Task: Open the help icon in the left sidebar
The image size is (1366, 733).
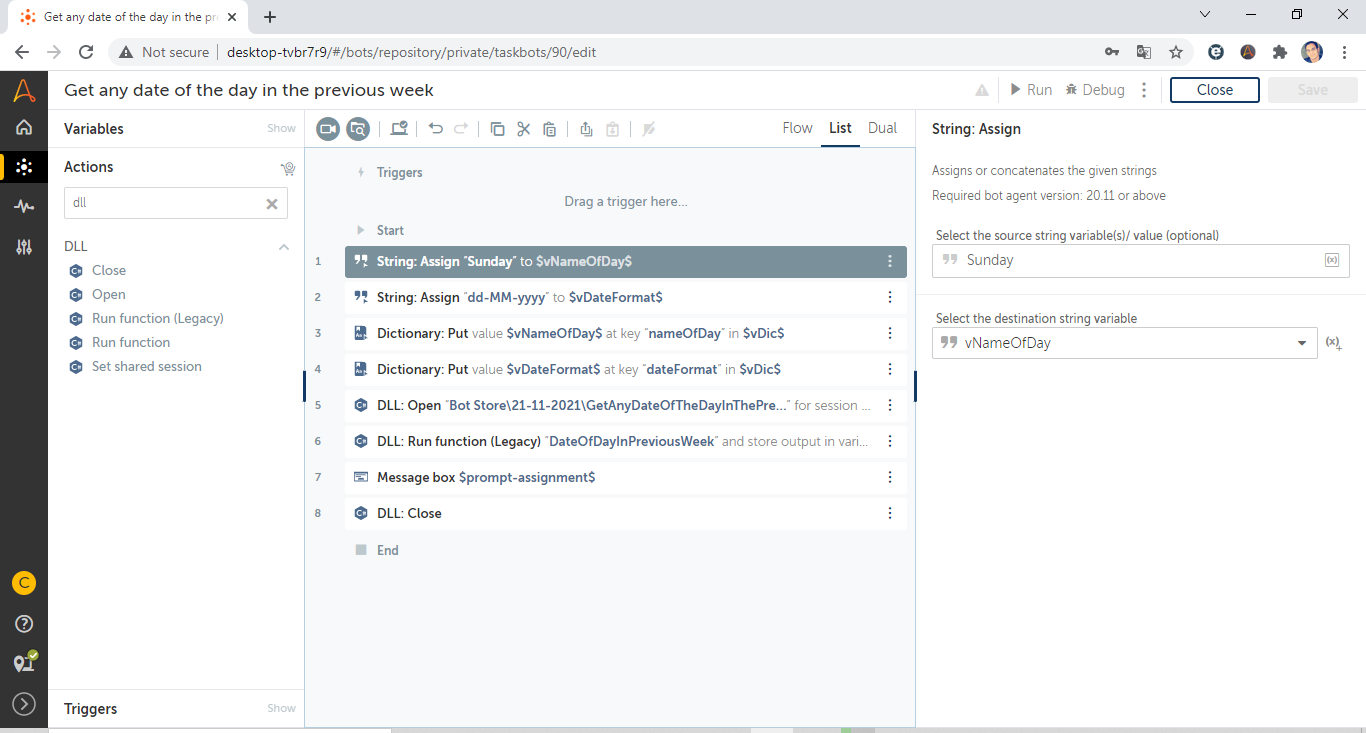Action: pyautogui.click(x=24, y=623)
